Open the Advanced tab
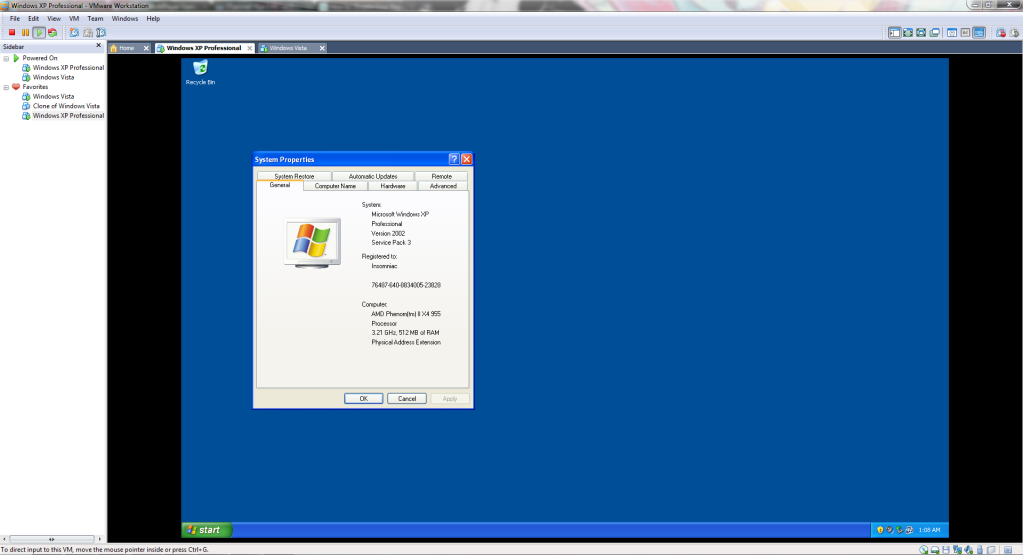The height and width of the screenshot is (555, 1023). (443, 186)
